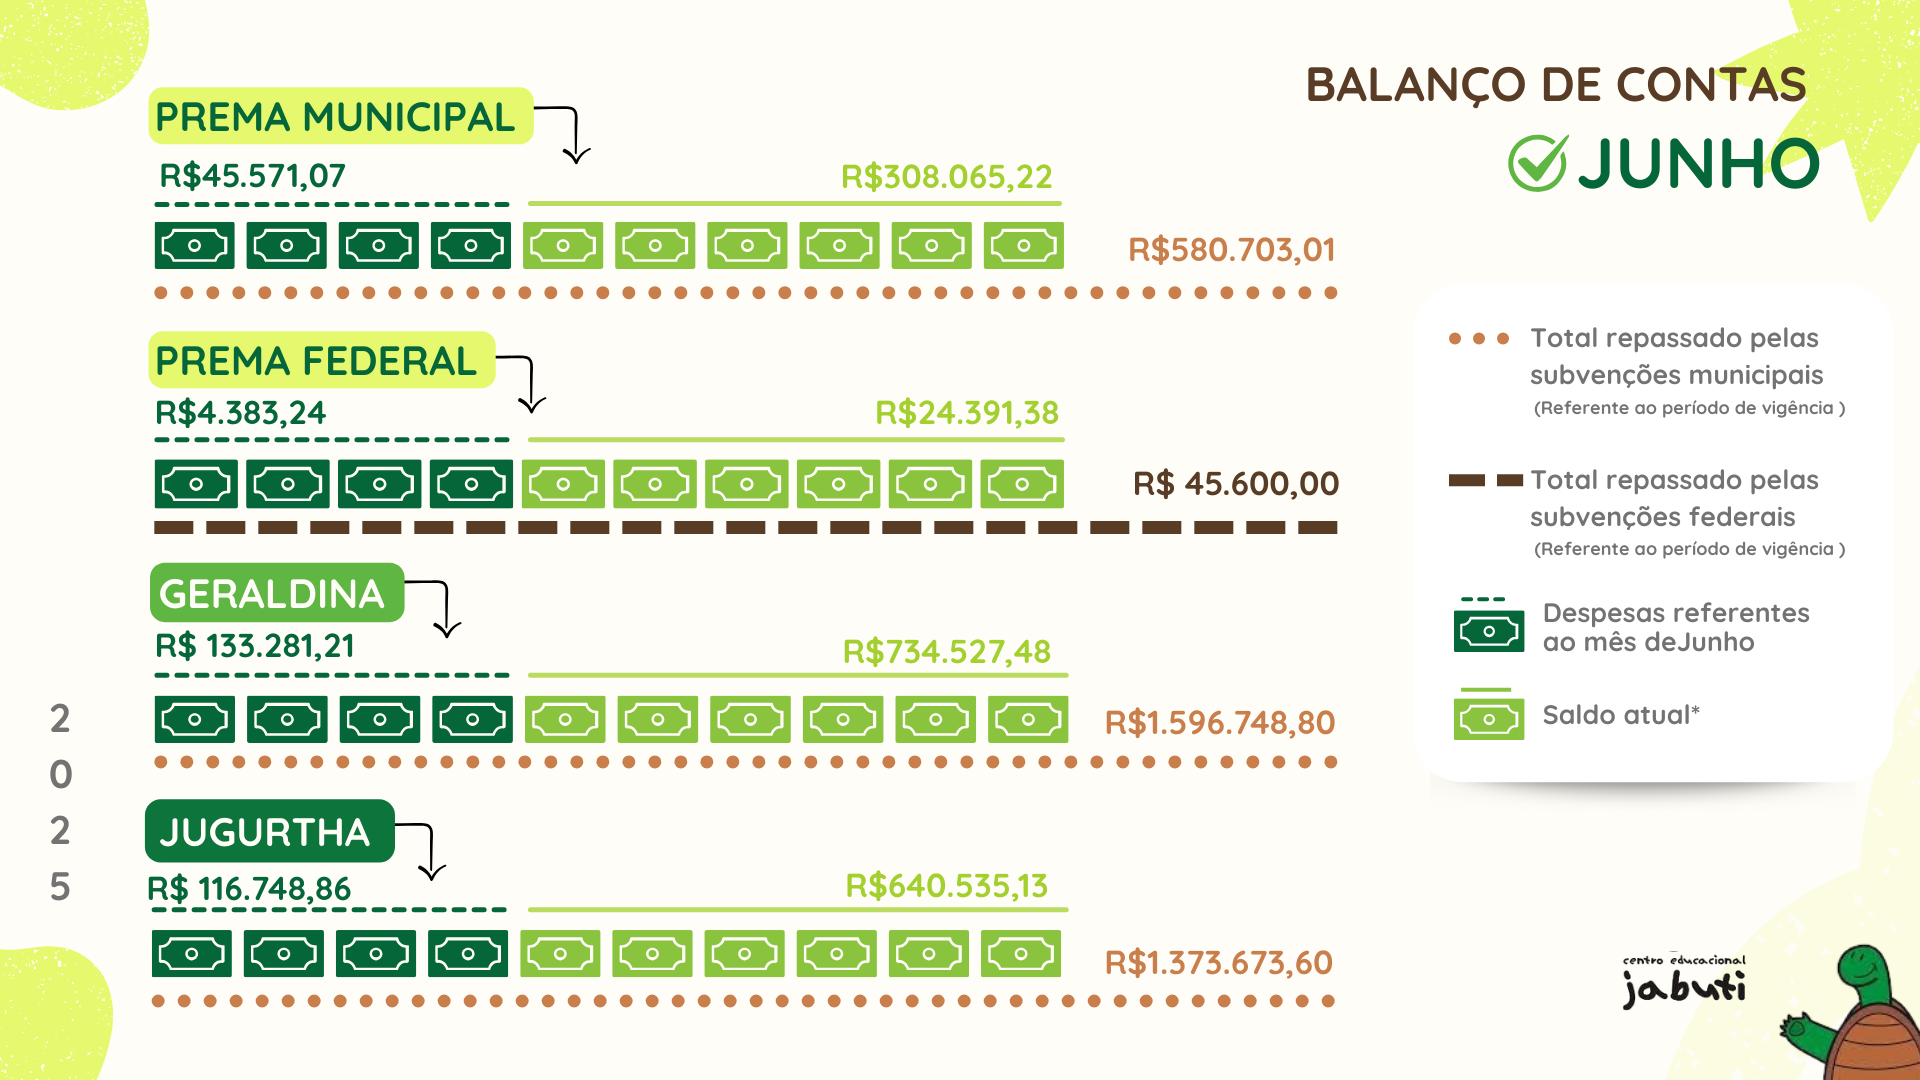The height and width of the screenshot is (1080, 1920).
Task: Click the light green Saldo atual legend icon
Action: [x=1488, y=718]
